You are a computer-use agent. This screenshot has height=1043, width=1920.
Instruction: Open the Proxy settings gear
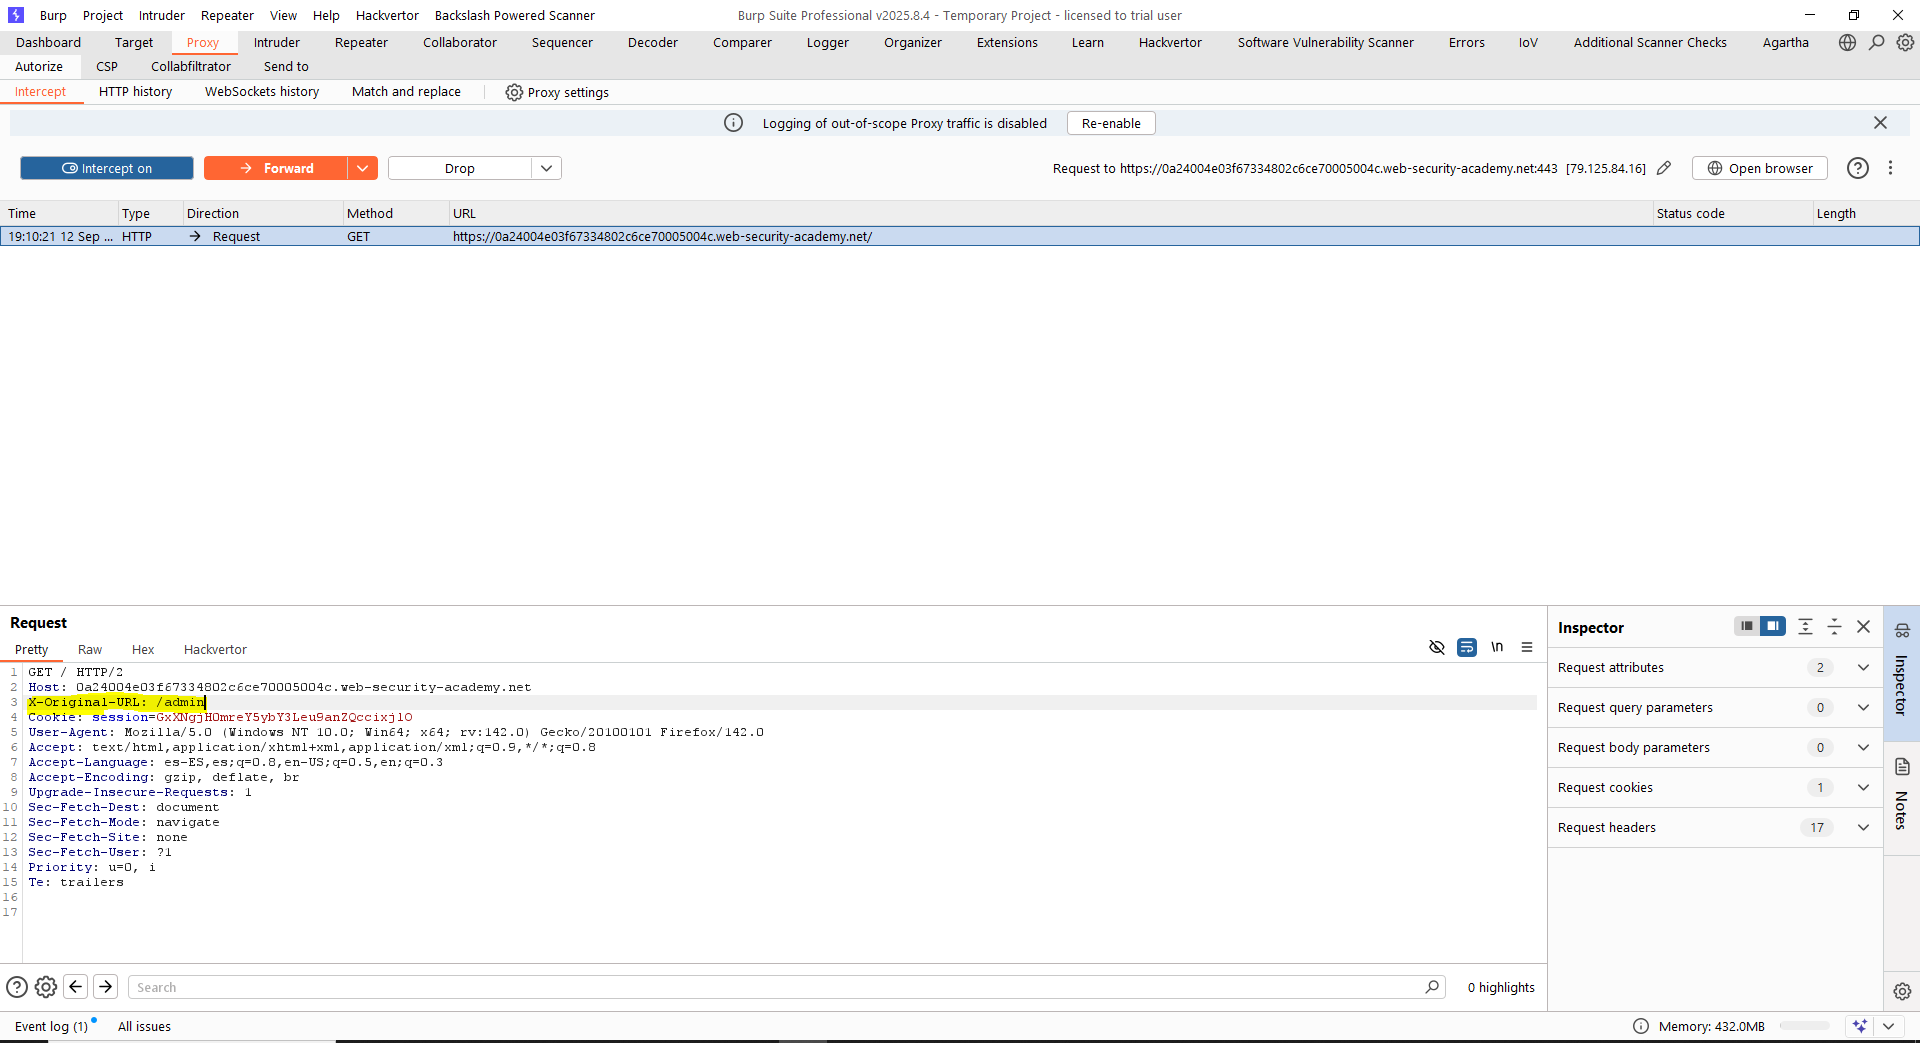click(514, 92)
